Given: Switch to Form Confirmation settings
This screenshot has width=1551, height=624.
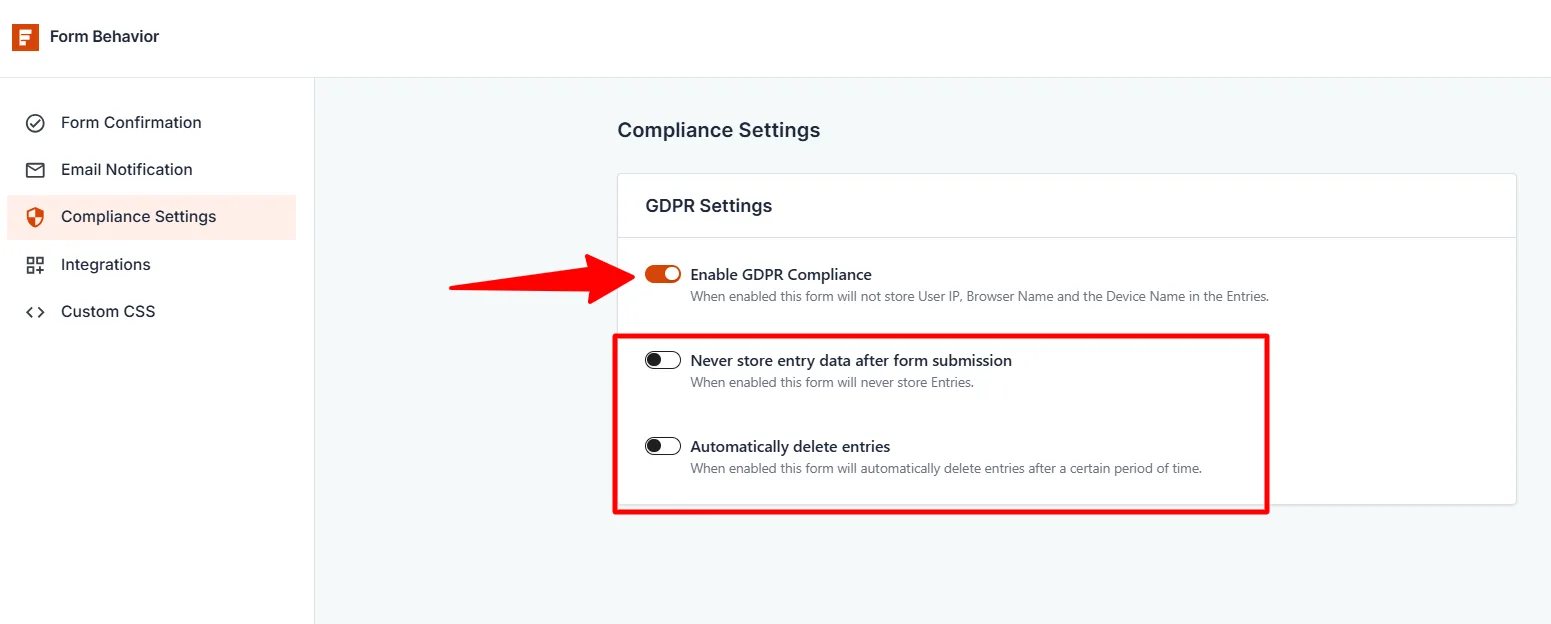Looking at the screenshot, I should tap(130, 122).
